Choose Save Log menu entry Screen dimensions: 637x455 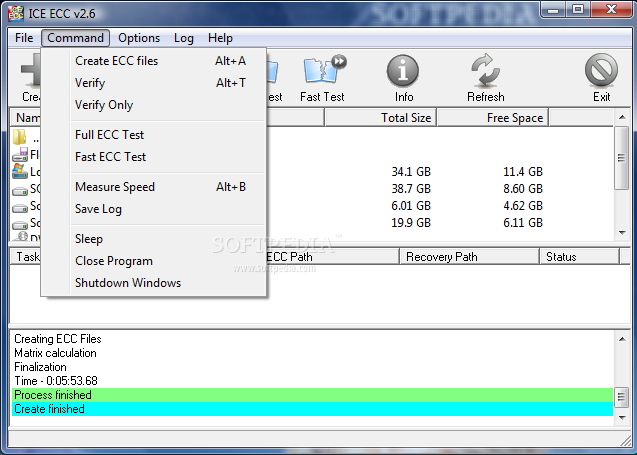click(x=154, y=209)
